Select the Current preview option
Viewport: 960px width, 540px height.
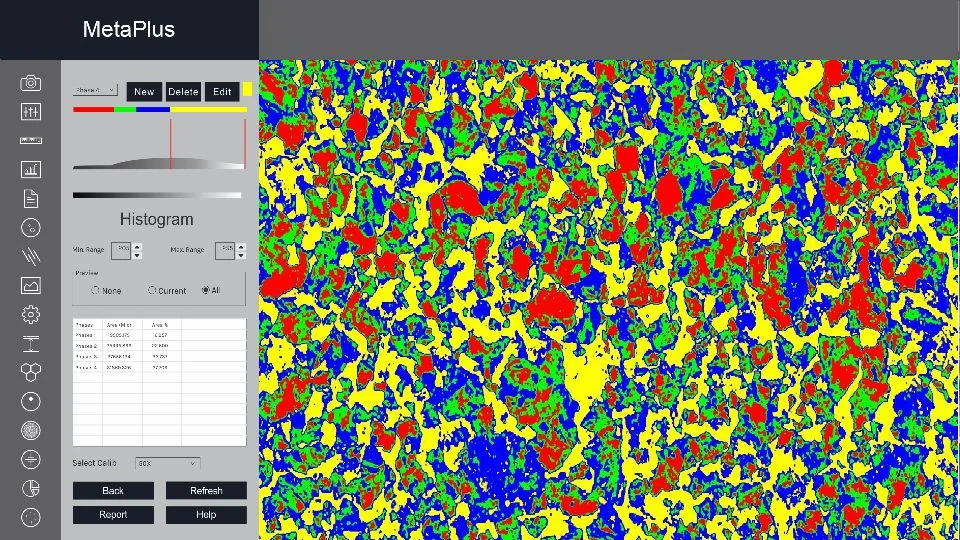point(152,290)
